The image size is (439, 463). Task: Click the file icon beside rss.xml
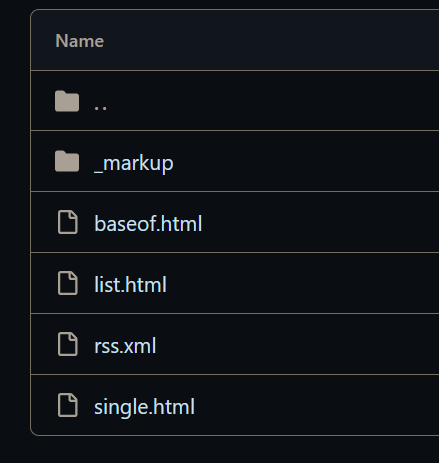coord(68,344)
